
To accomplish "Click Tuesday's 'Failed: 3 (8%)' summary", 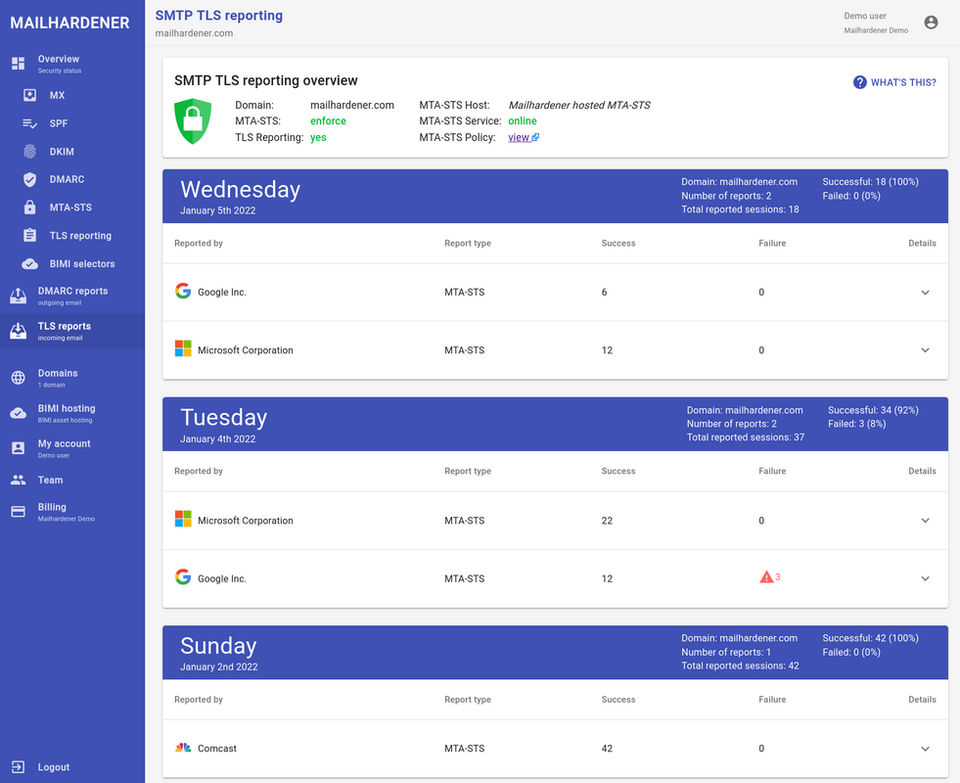I will [857, 424].
